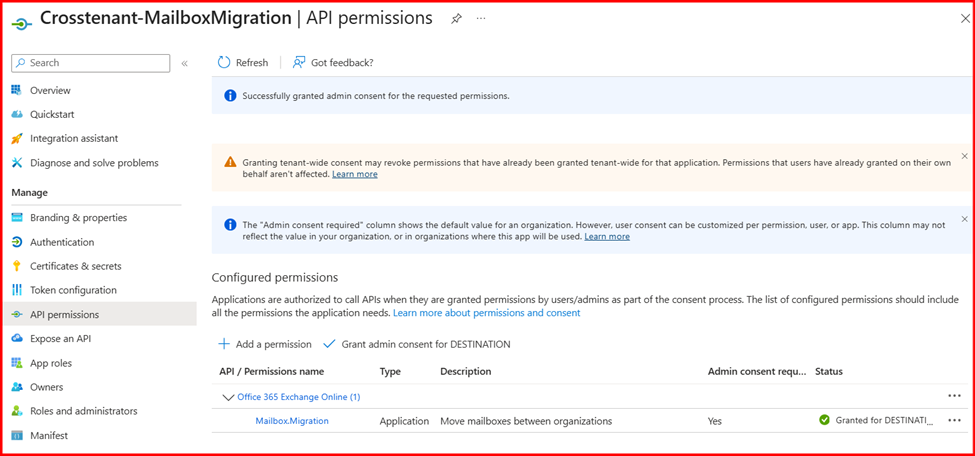This screenshot has width=975, height=456.
Task: Click Grant admin consent for DESTINATION
Action: pos(425,344)
